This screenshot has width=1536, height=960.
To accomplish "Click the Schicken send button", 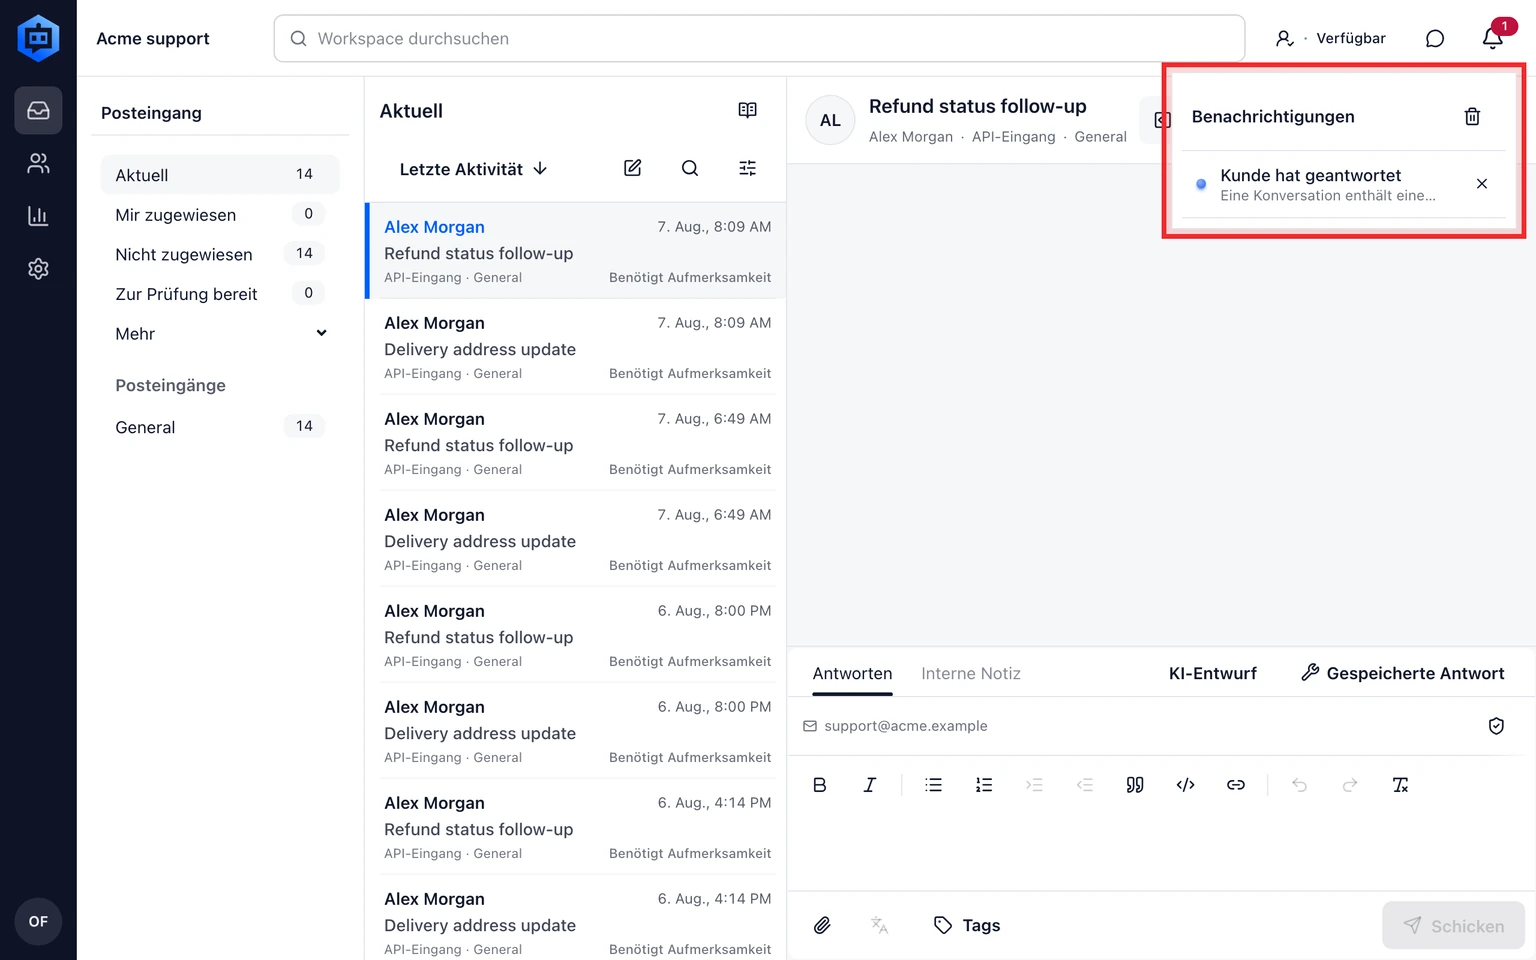I will click(x=1453, y=926).
